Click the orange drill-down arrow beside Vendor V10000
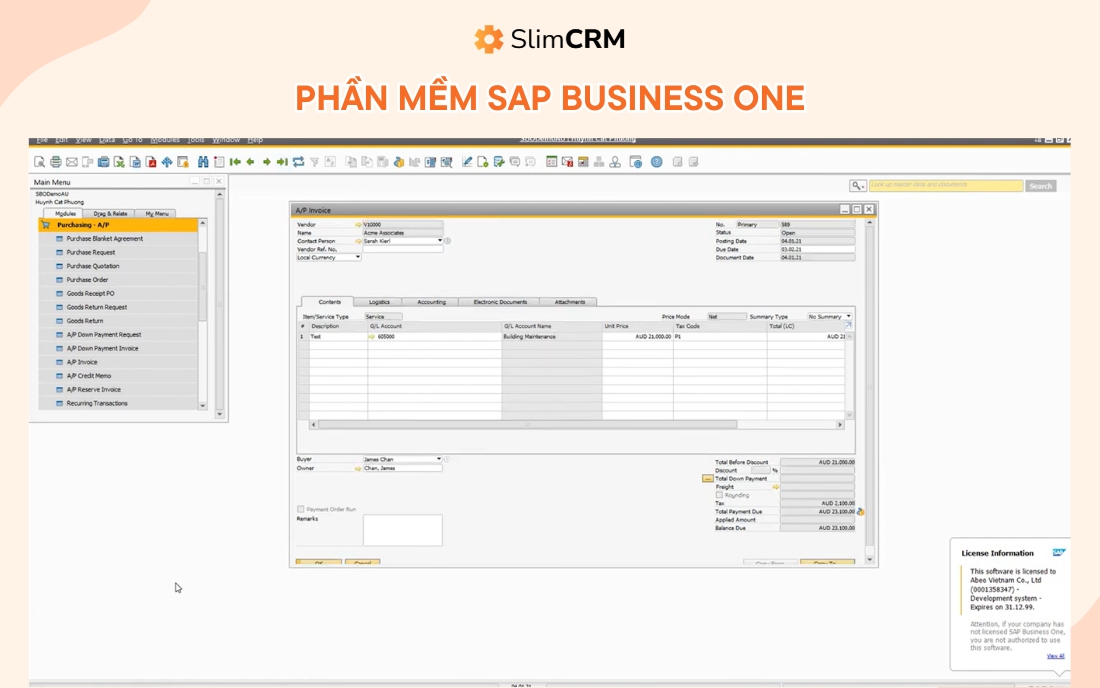The height and width of the screenshot is (688, 1100). 359,226
